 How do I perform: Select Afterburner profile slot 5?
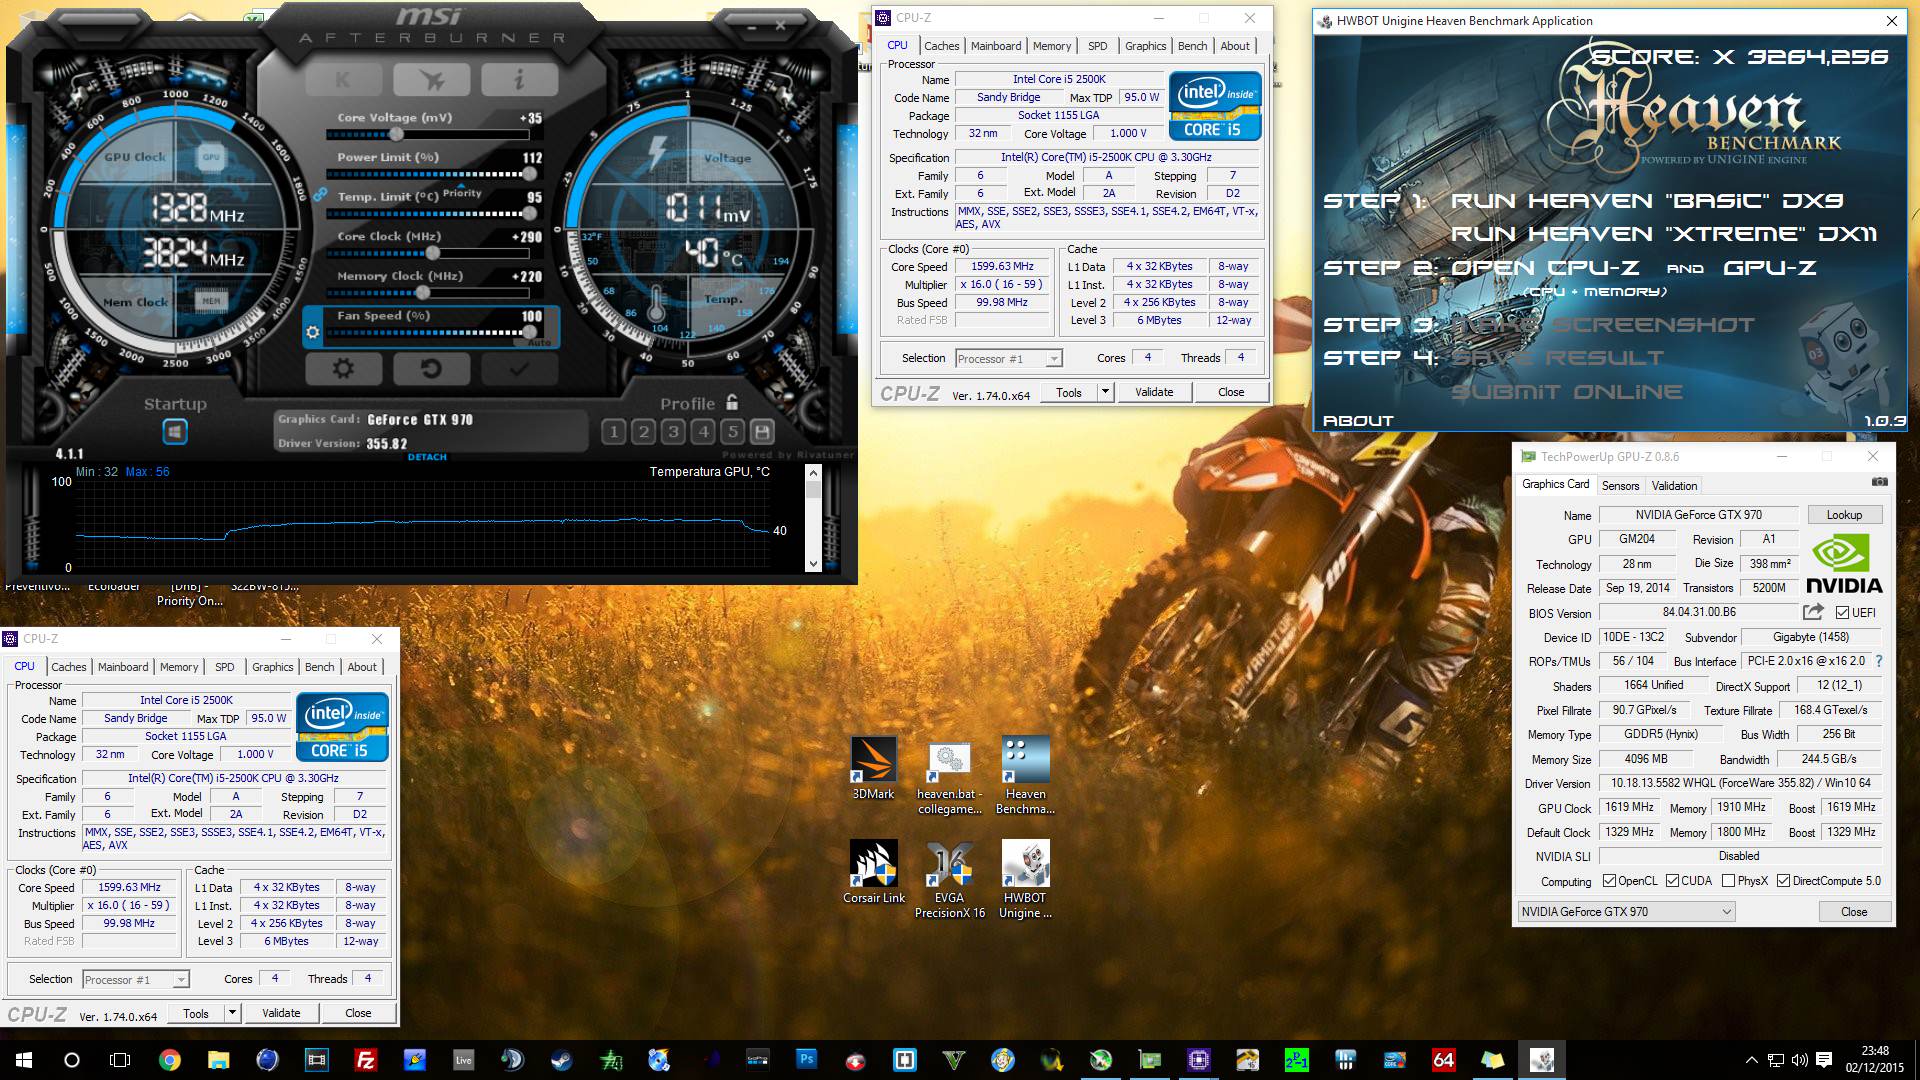point(733,432)
